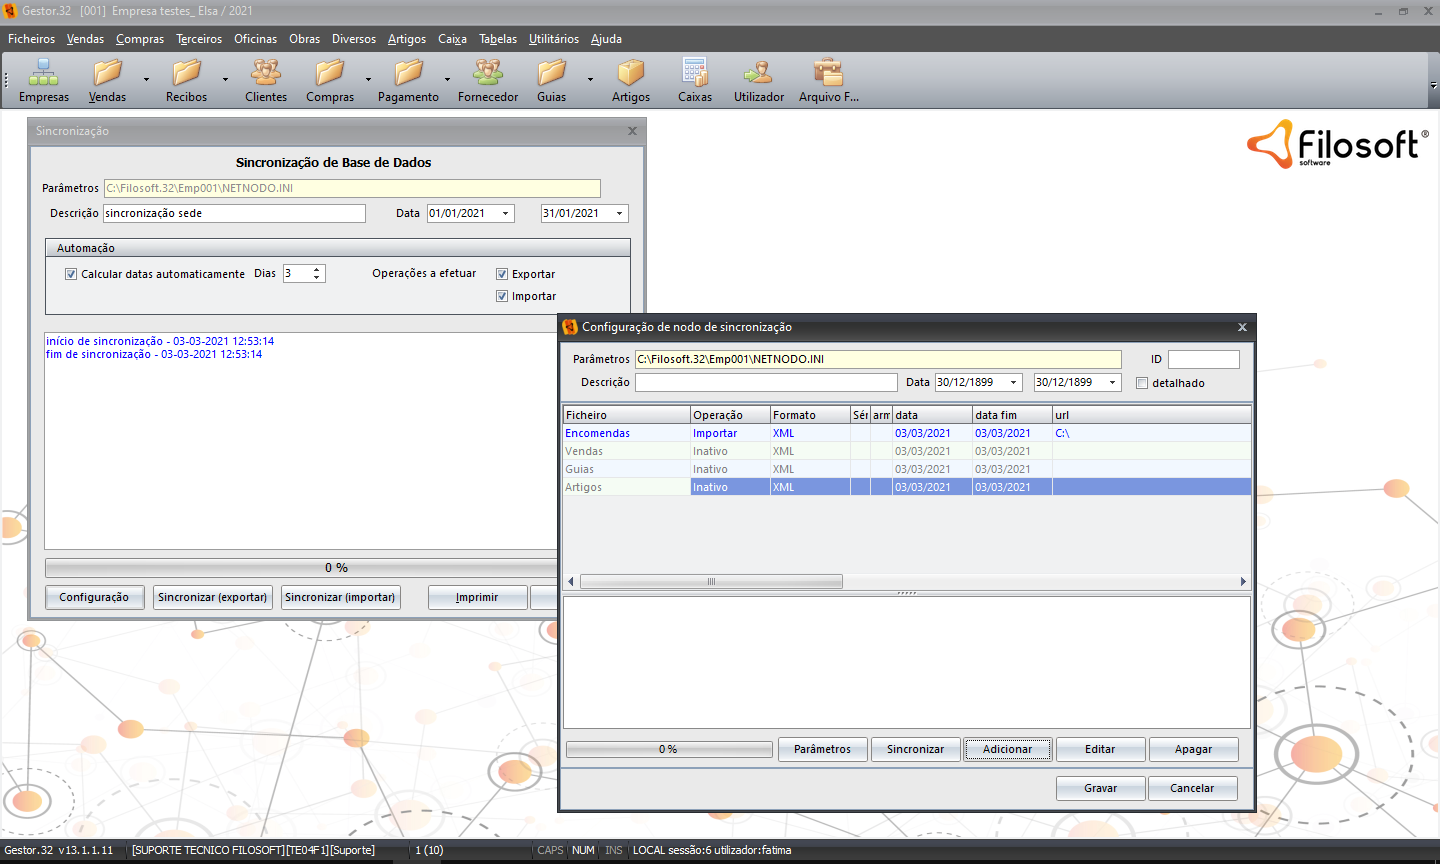Open the Tabelas menu
The height and width of the screenshot is (864, 1440).
point(497,39)
